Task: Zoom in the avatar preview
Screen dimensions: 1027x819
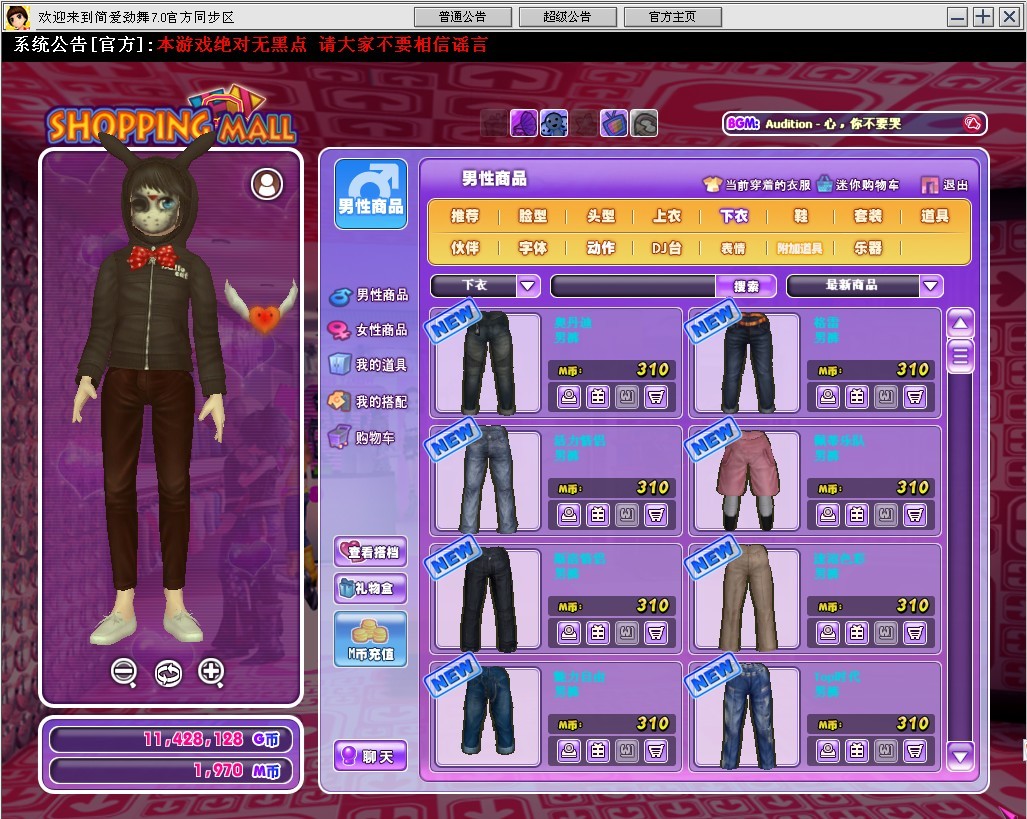Action: pyautogui.click(x=211, y=672)
